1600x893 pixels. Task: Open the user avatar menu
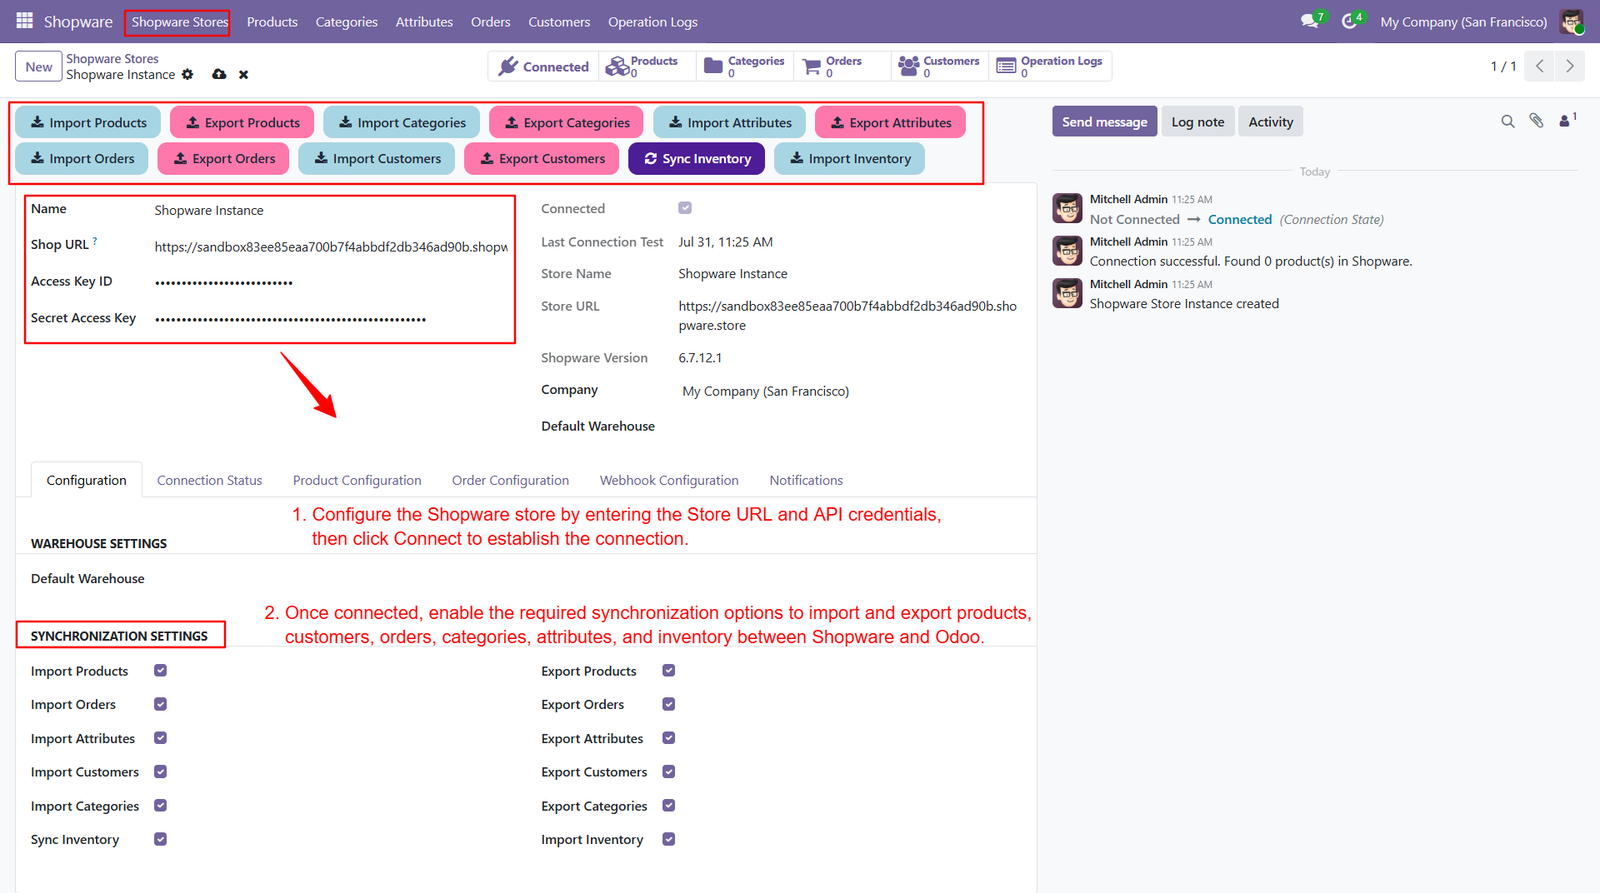[1571, 21]
